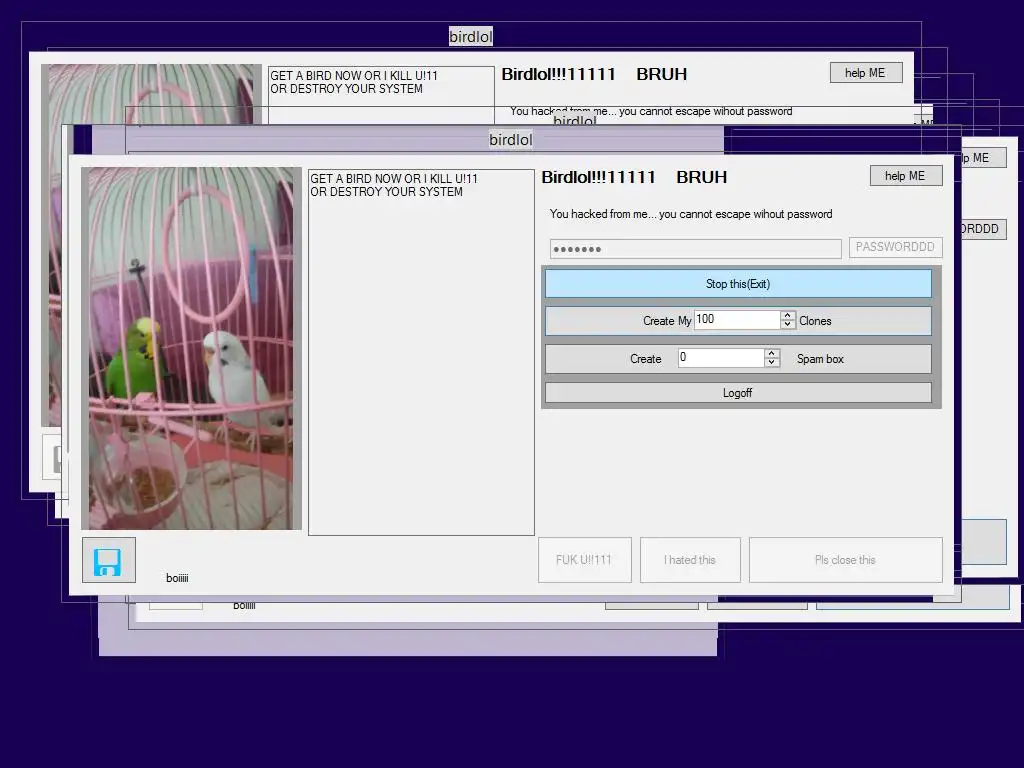
Task: Click the birdlol title of rearmost window
Action: point(471,37)
